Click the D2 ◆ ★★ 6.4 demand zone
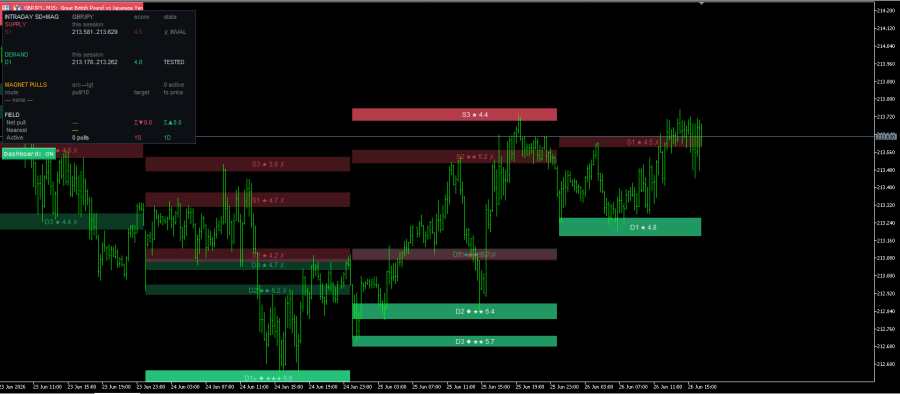Image resolution: width=900 pixels, height=394 pixels. [x=455, y=311]
